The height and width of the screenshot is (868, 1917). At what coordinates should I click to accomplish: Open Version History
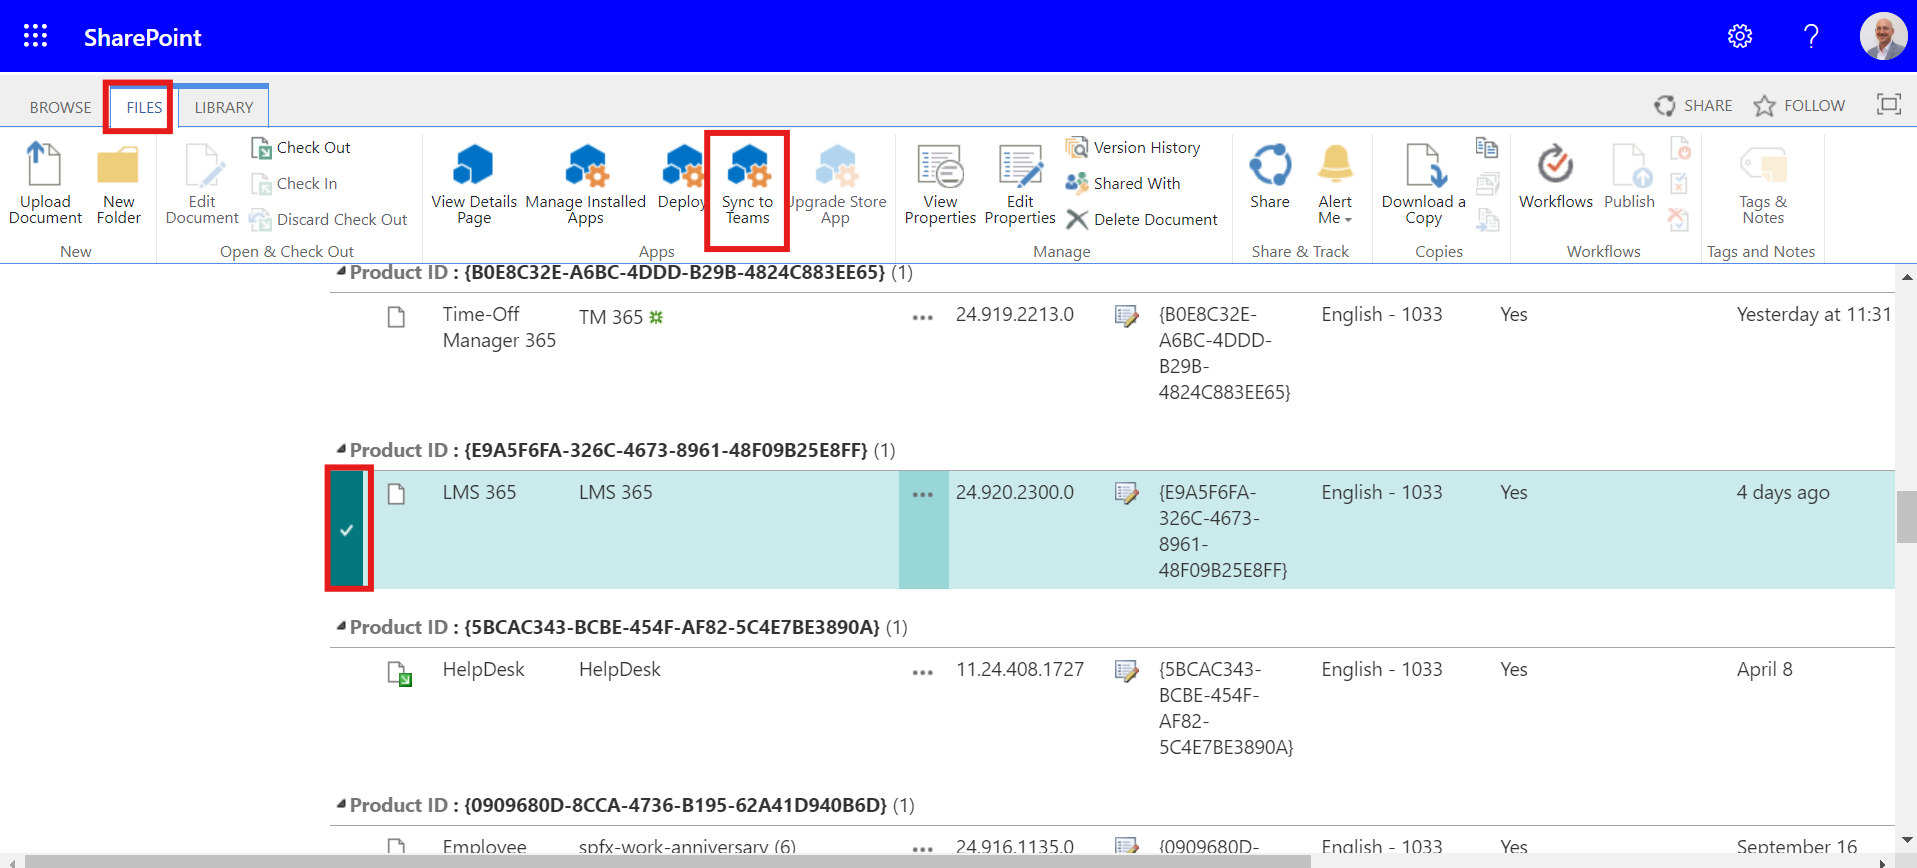tap(1133, 148)
